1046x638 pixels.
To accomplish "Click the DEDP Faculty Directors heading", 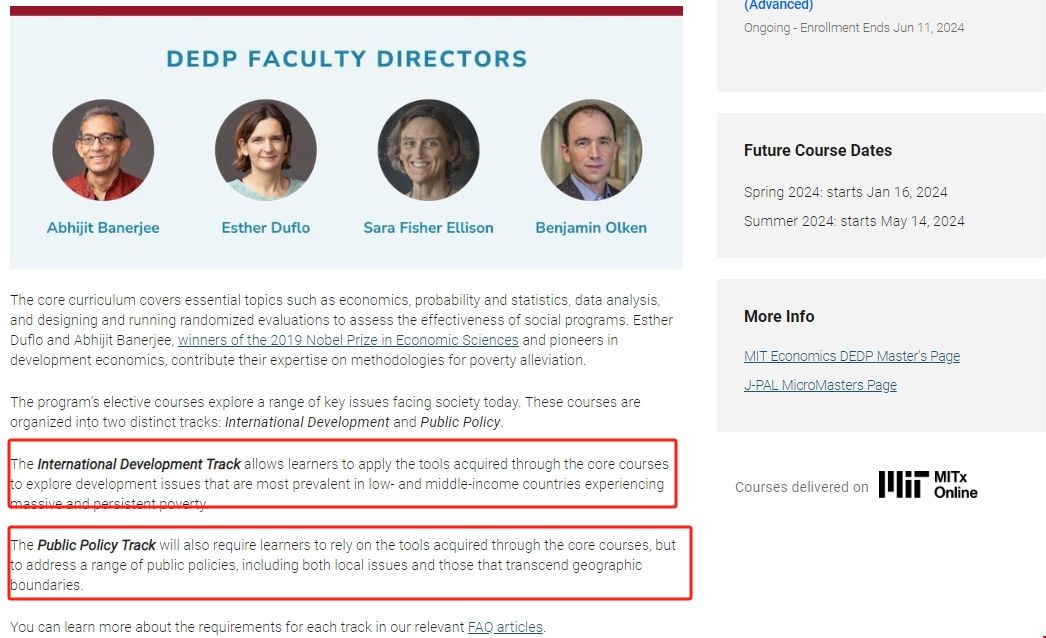I will pyautogui.click(x=346, y=59).
